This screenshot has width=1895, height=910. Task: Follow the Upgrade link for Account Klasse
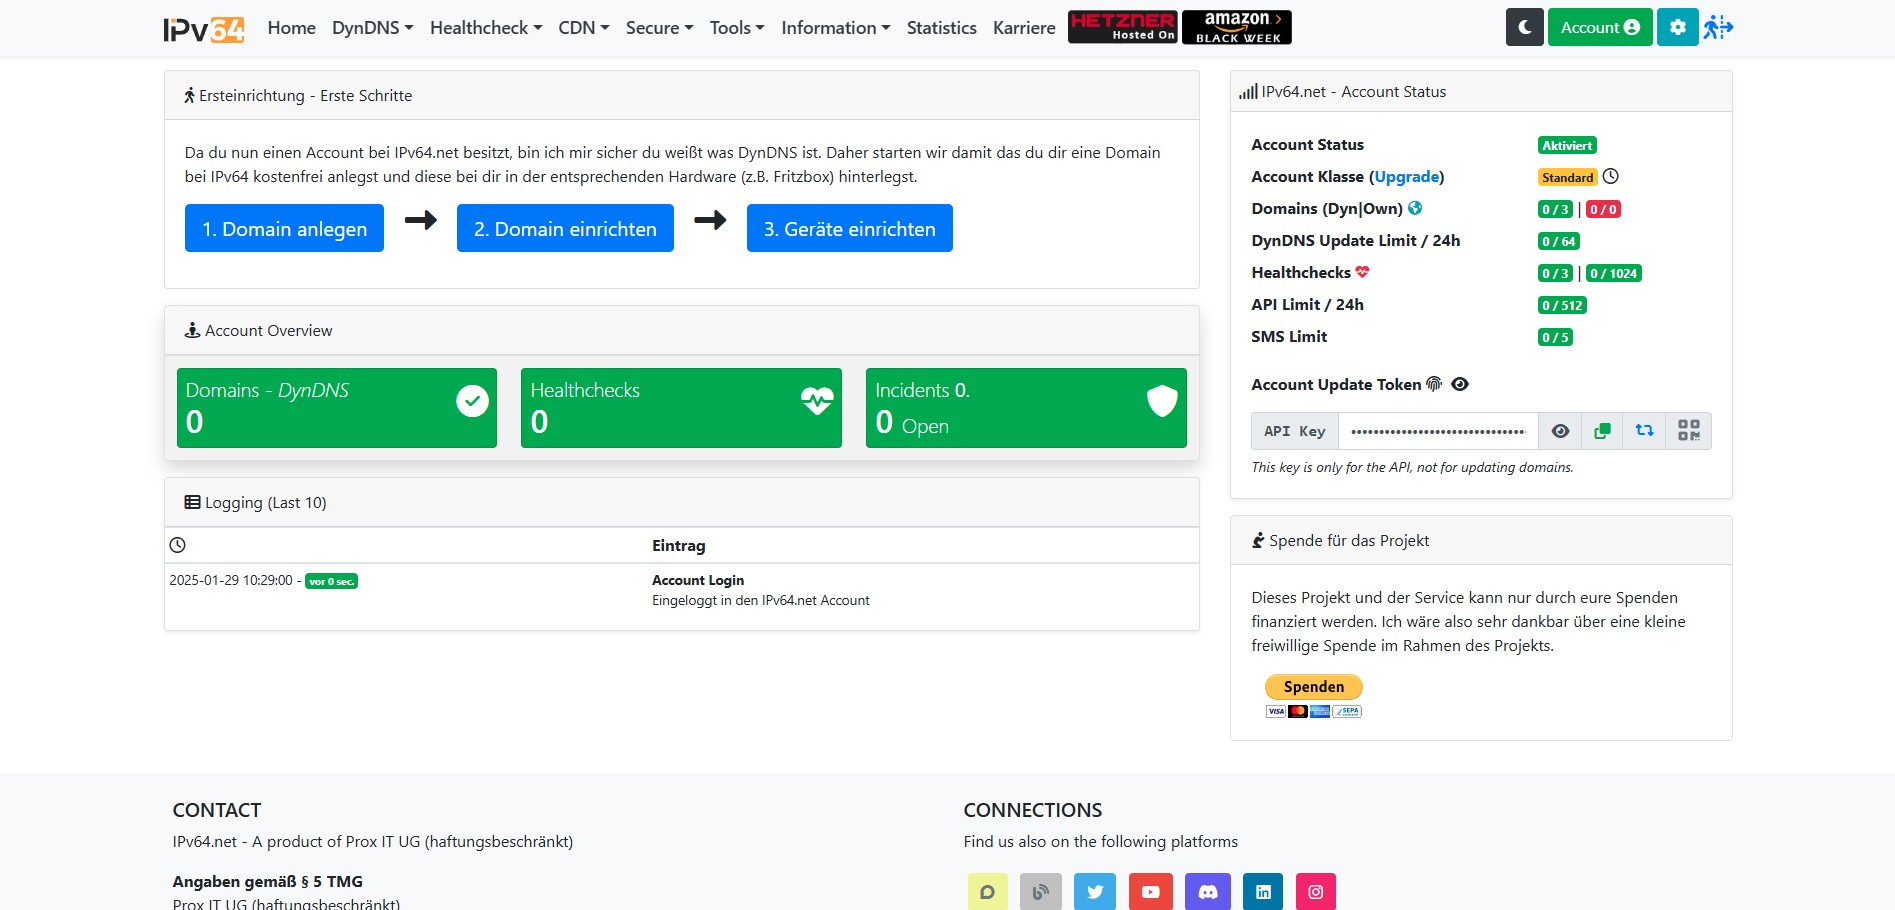1406,177
